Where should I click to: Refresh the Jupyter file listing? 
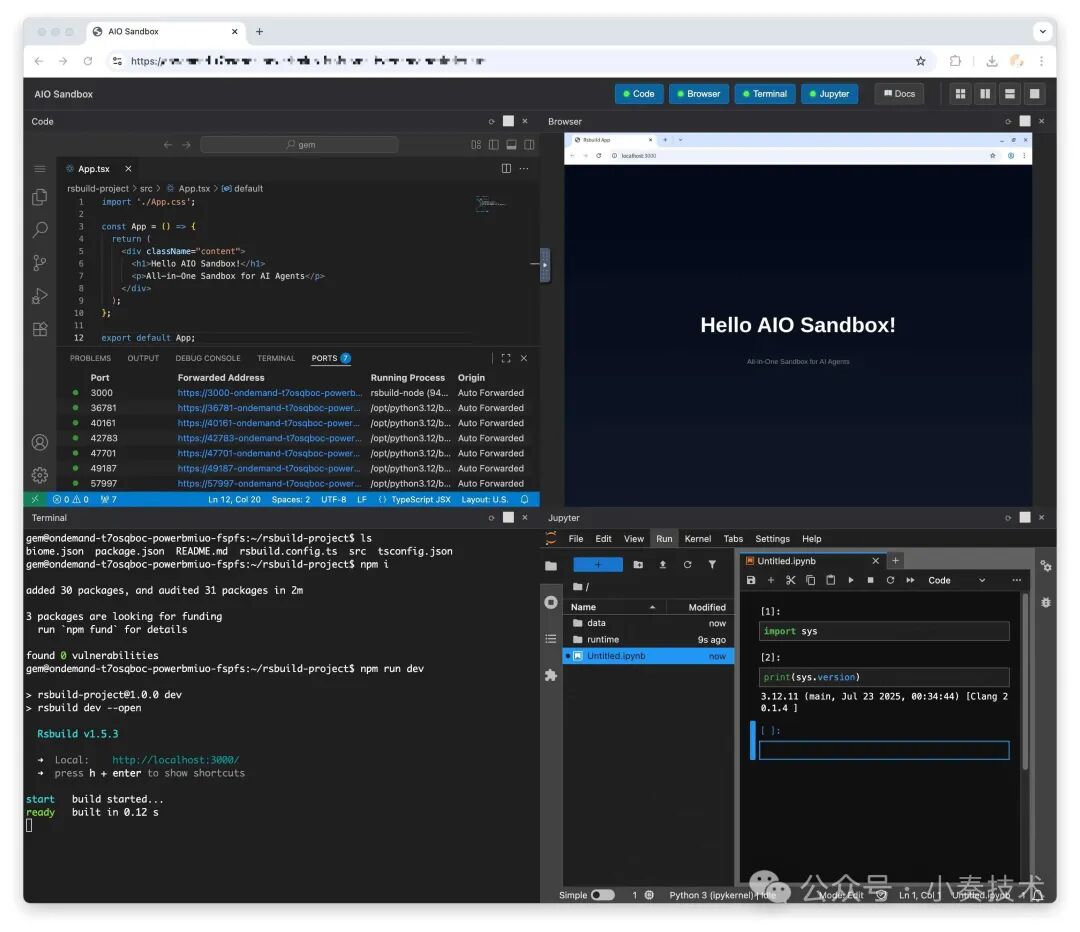coord(687,565)
